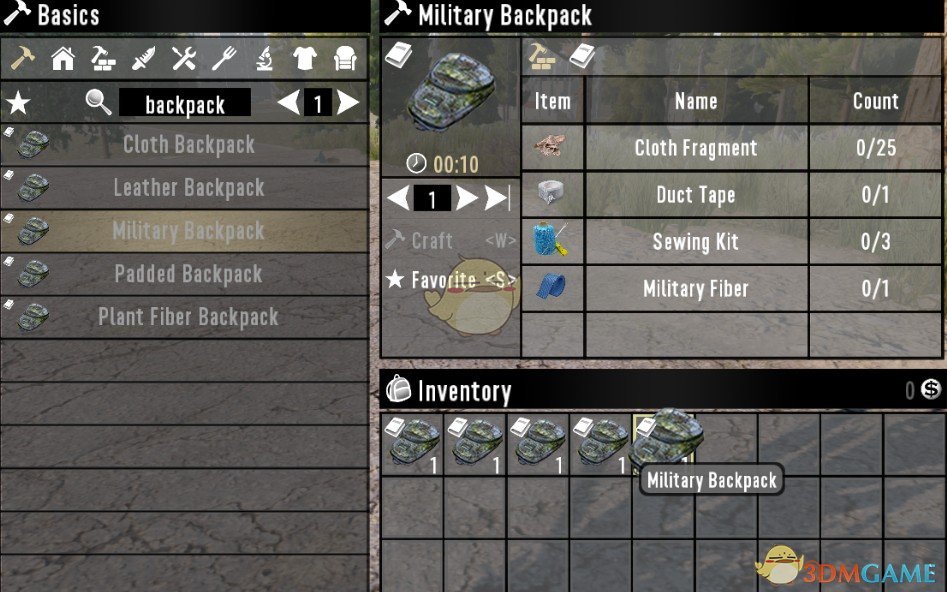Select the hammer Basics category icon
The width and height of the screenshot is (947, 592).
tap(22, 59)
